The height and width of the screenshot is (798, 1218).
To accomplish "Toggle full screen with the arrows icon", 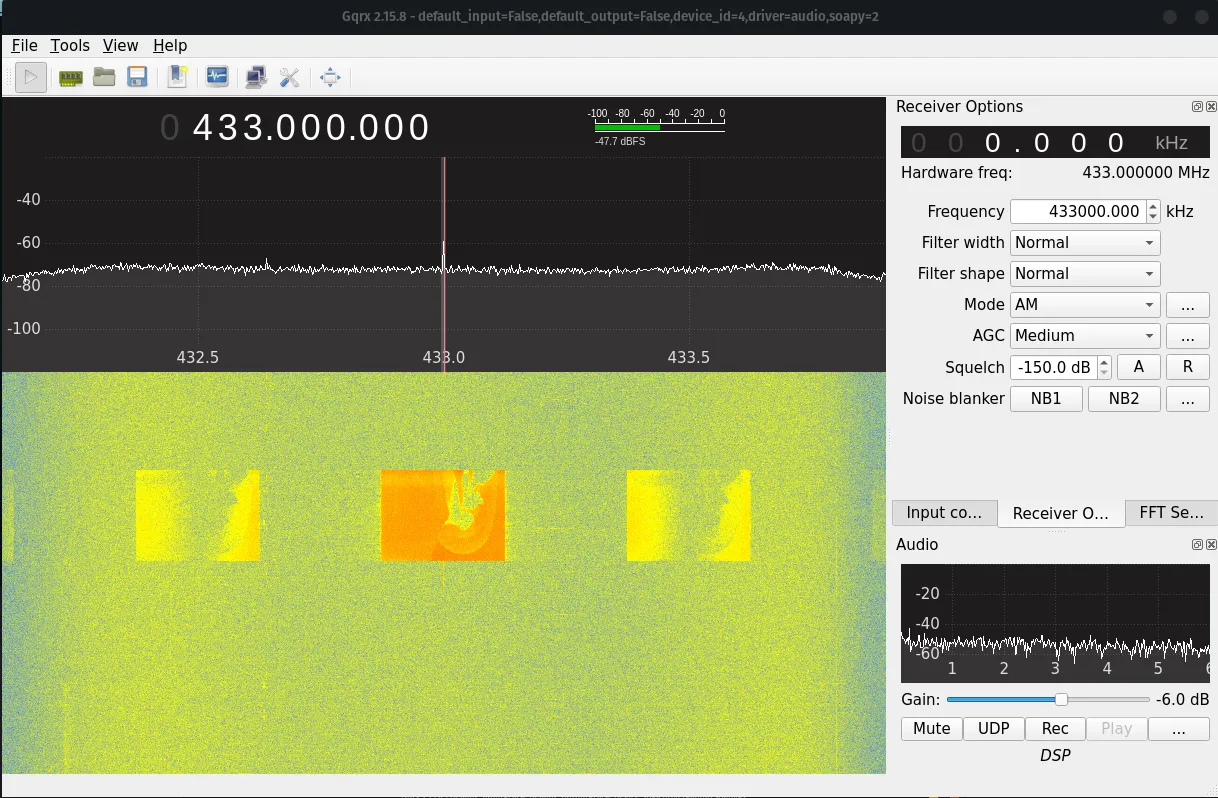I will pyautogui.click(x=330, y=77).
